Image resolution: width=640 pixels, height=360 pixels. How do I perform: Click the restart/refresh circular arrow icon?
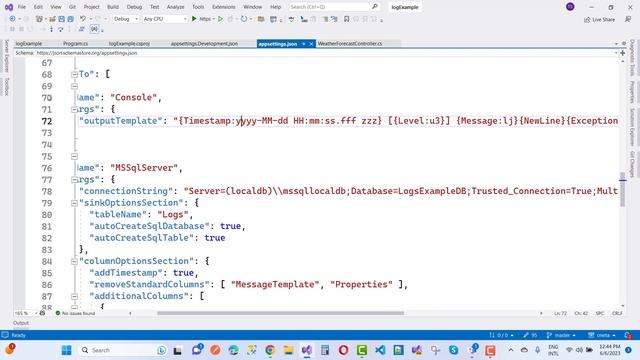244,19
